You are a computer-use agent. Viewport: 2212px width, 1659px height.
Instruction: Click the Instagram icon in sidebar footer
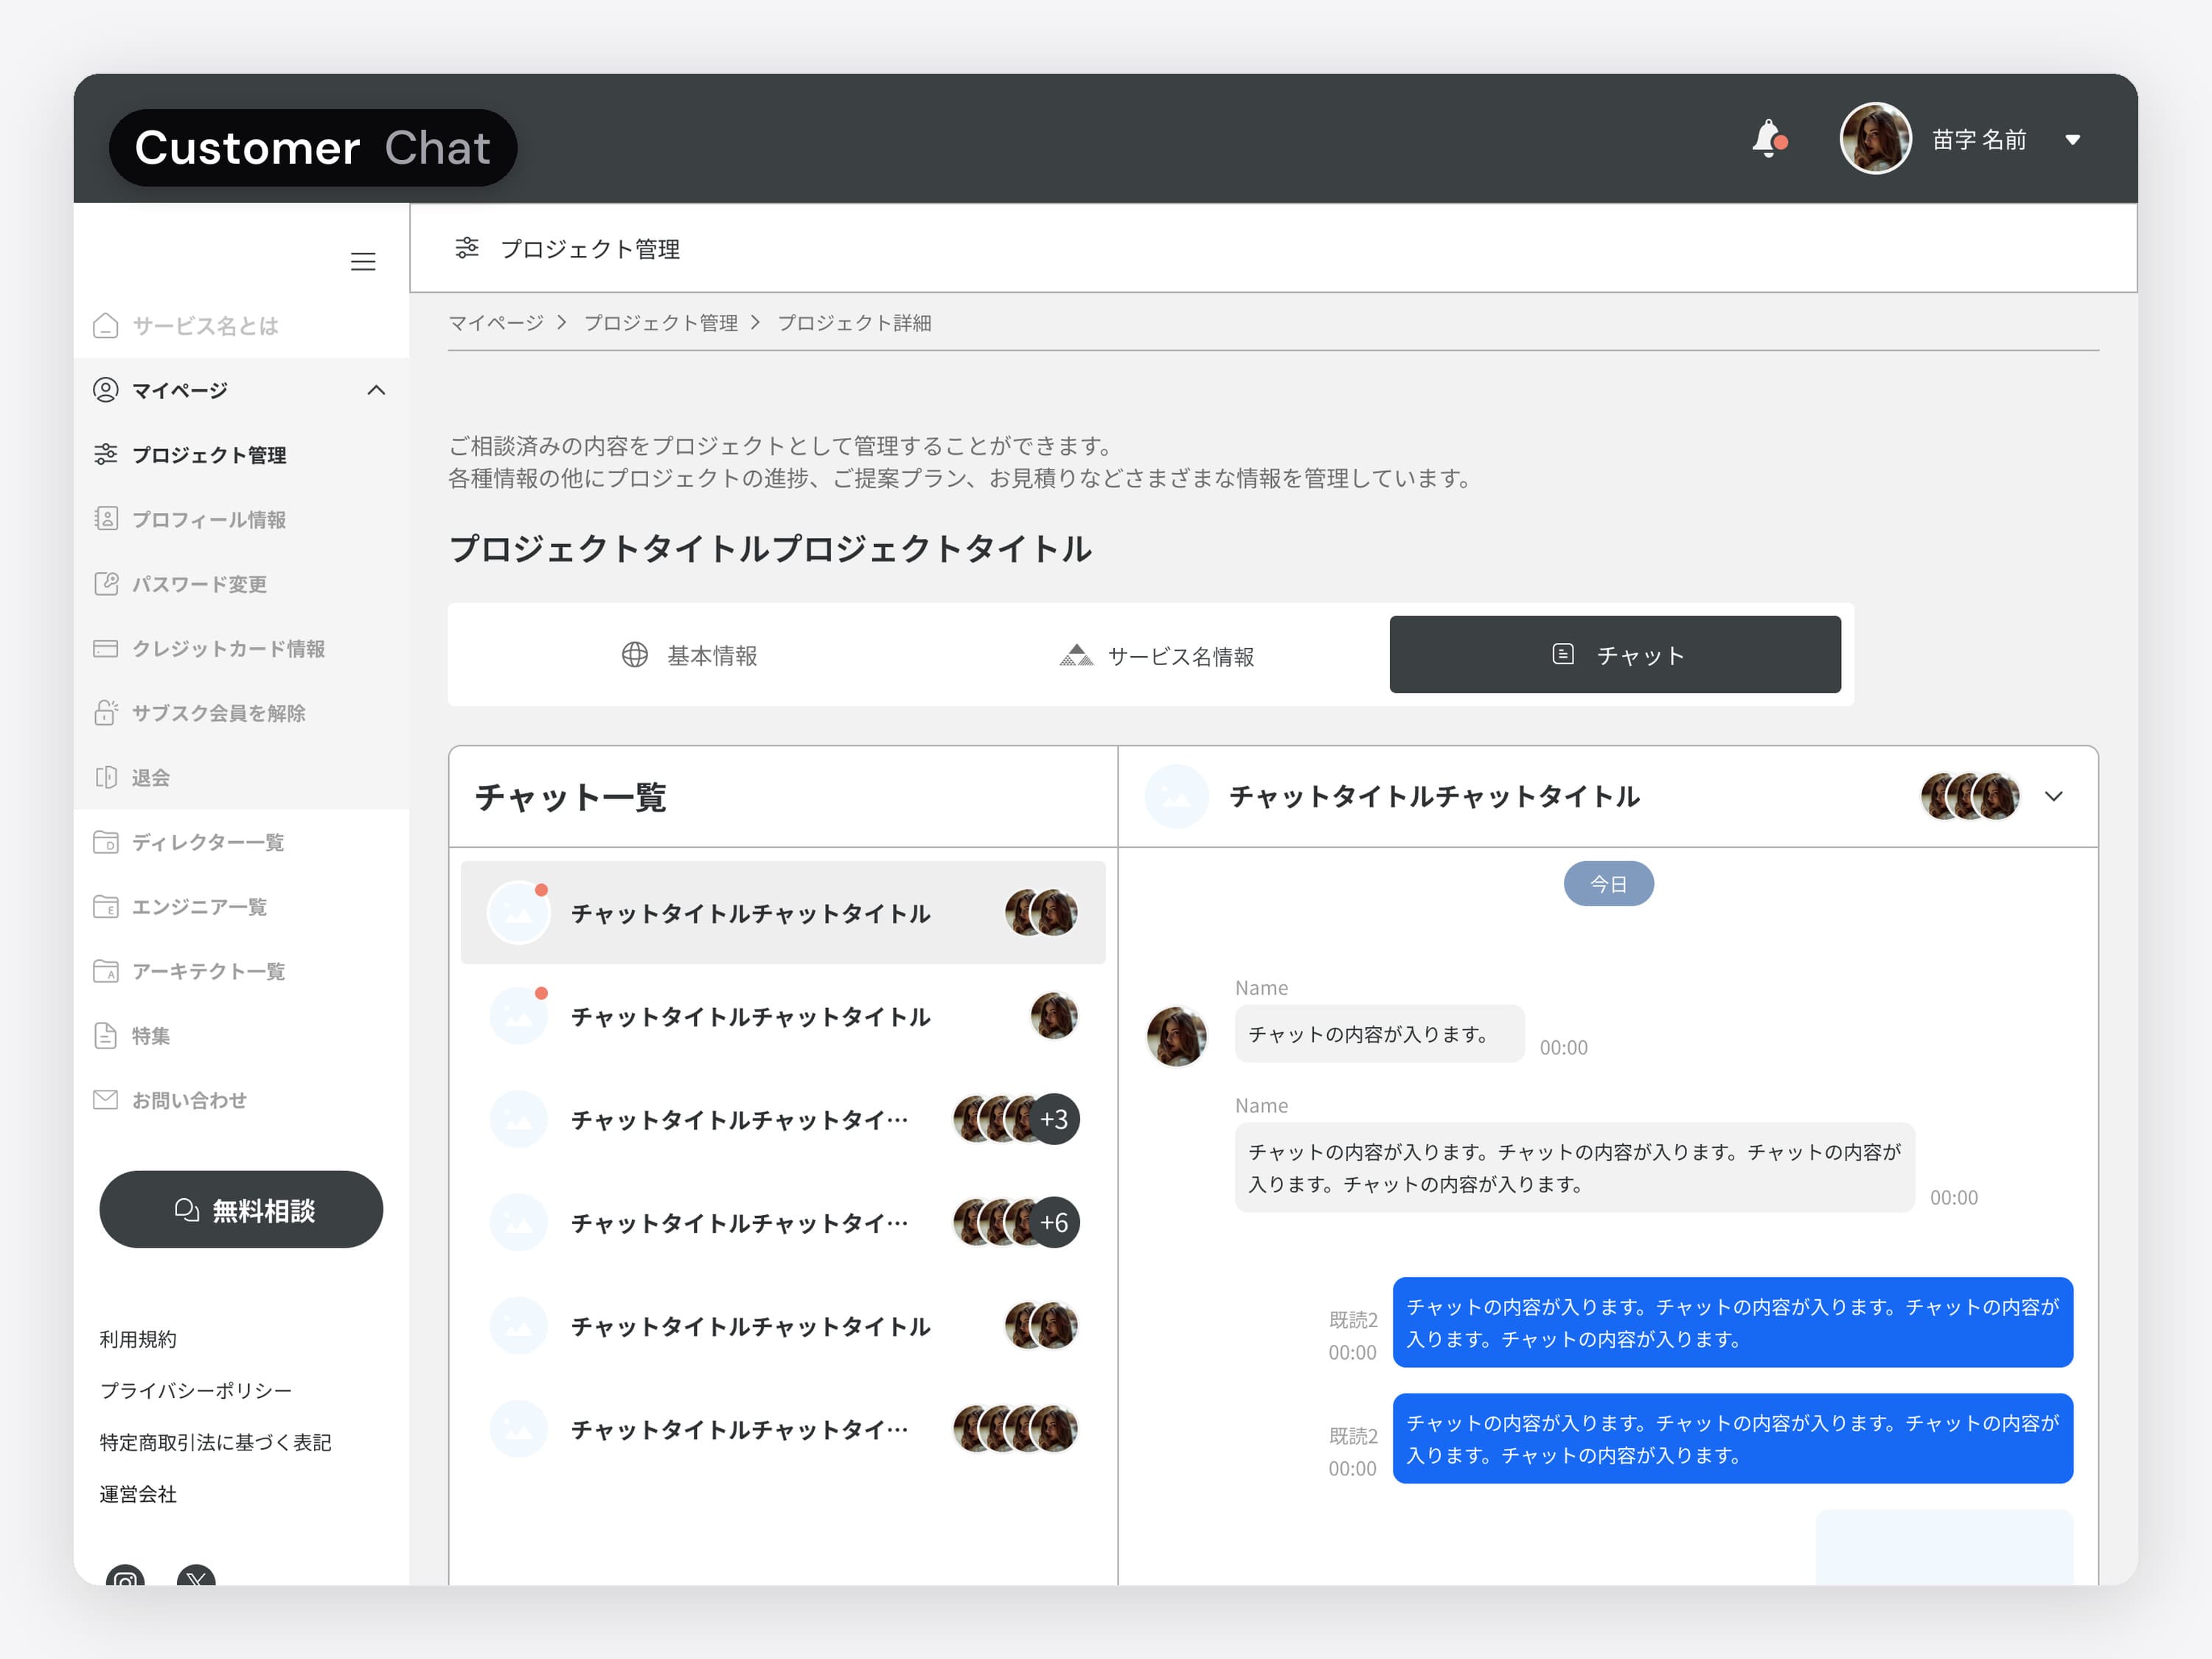pos(125,1576)
